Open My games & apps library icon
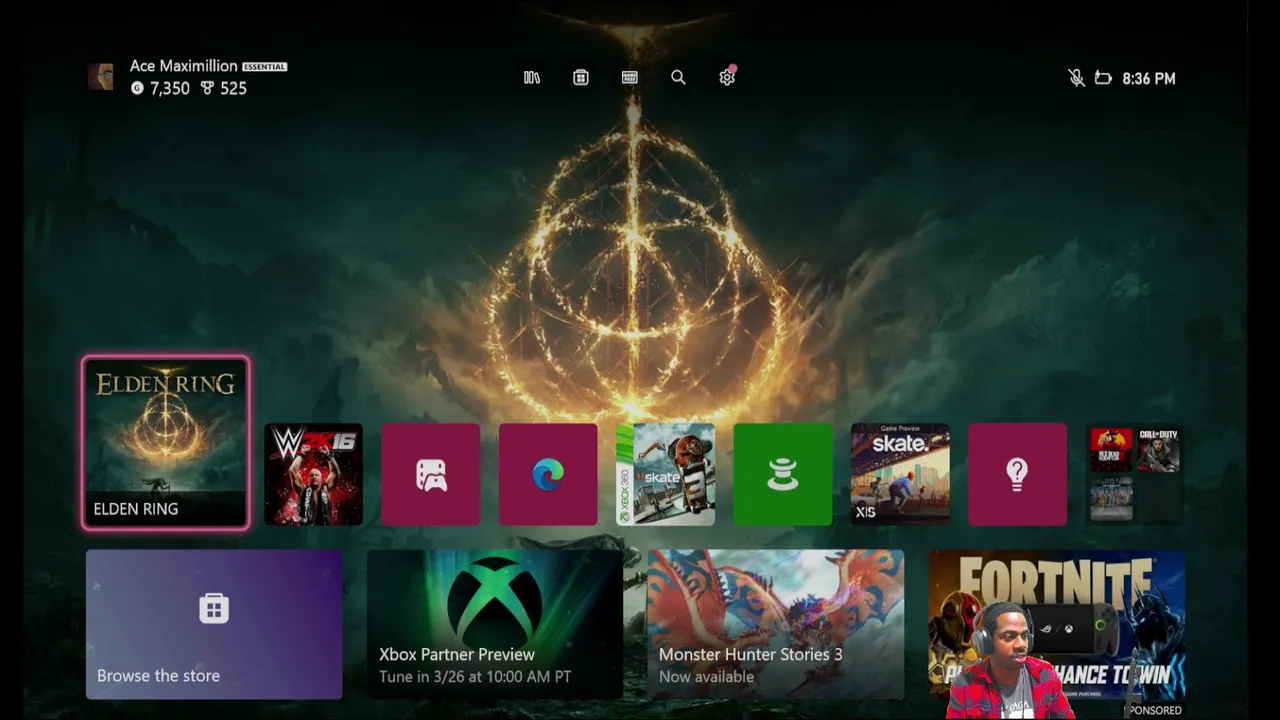Viewport: 1280px width, 720px height. click(x=532, y=78)
